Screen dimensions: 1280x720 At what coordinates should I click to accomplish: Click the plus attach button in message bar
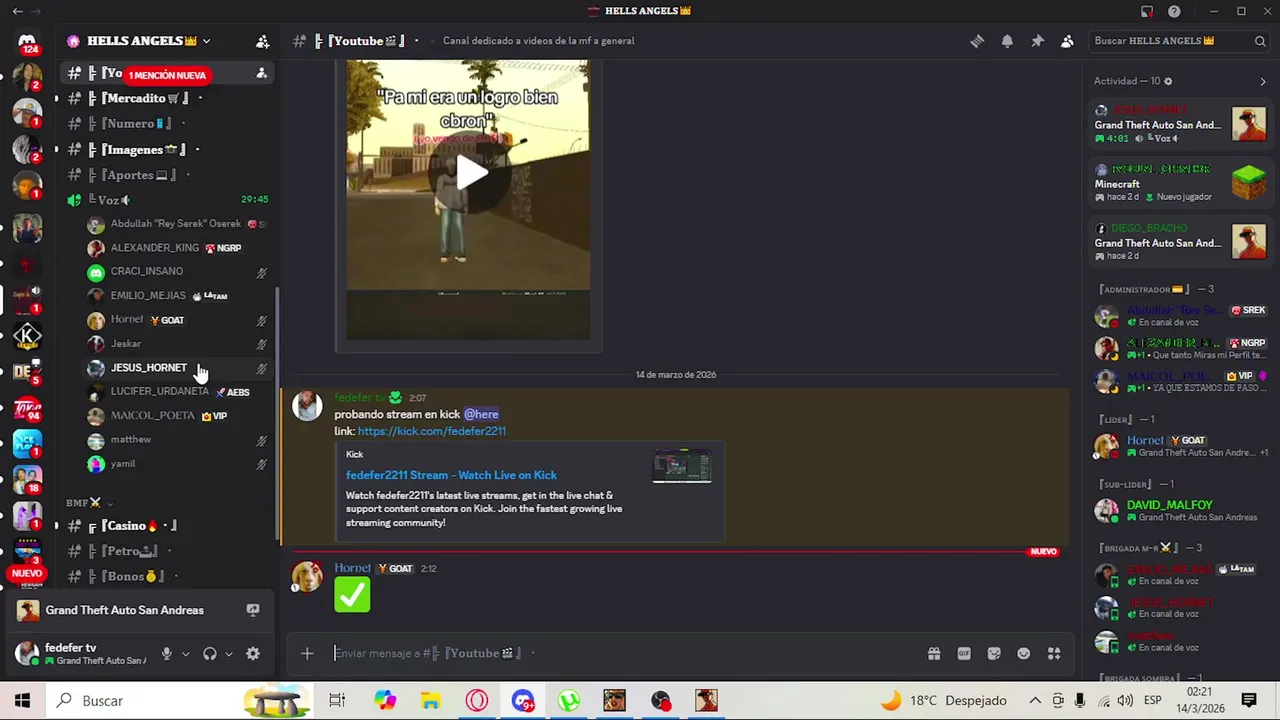(x=307, y=653)
